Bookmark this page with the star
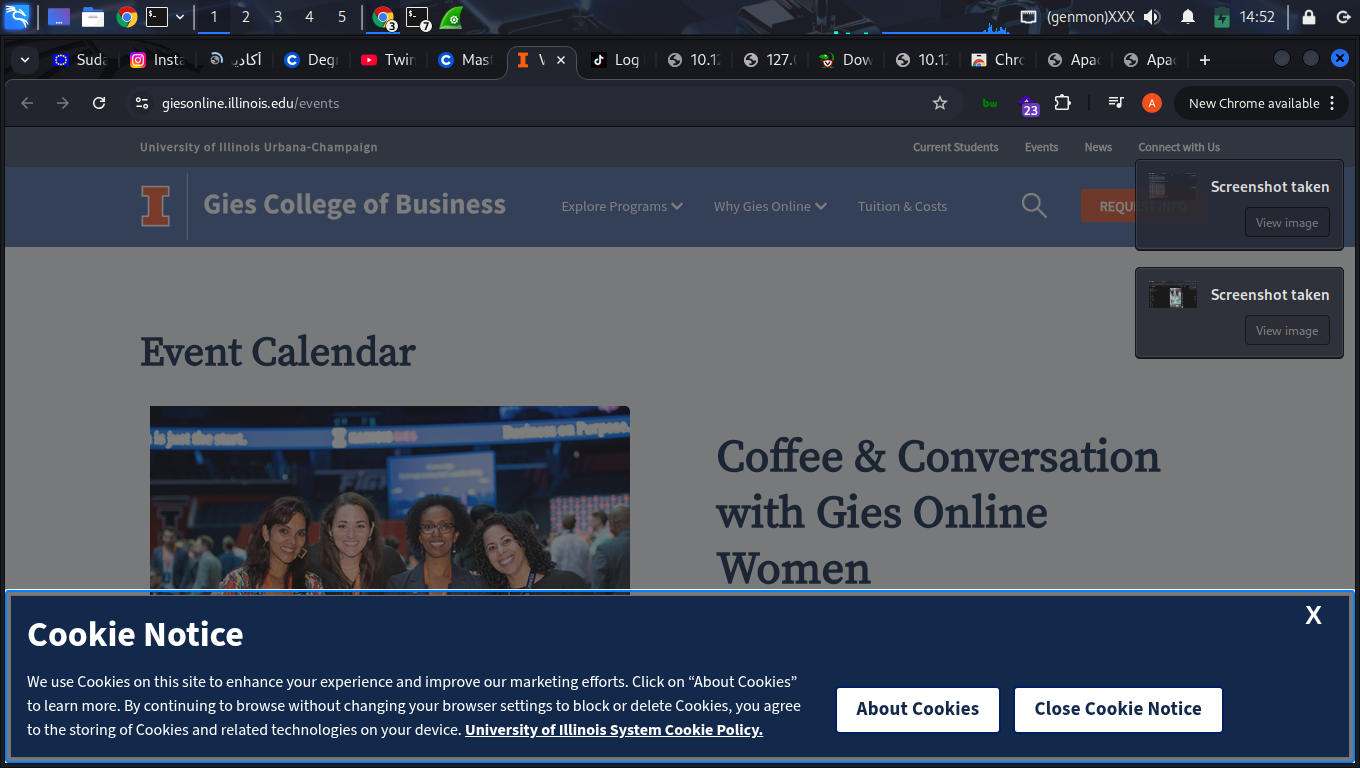This screenshot has height=768, width=1360. tap(940, 103)
